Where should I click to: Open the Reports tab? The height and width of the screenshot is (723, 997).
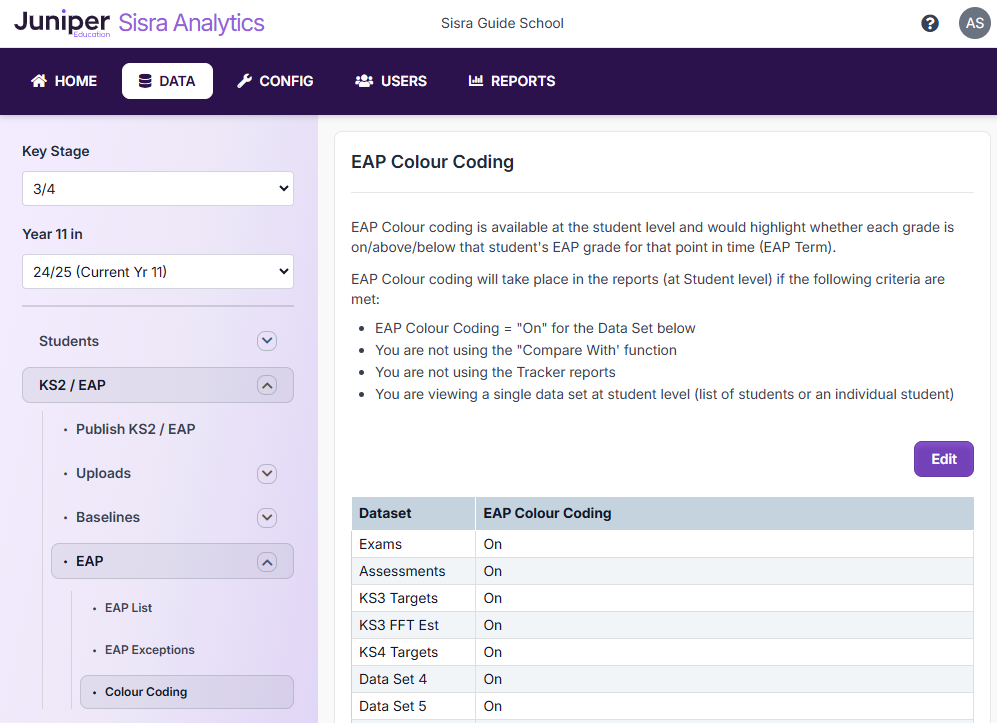point(512,81)
